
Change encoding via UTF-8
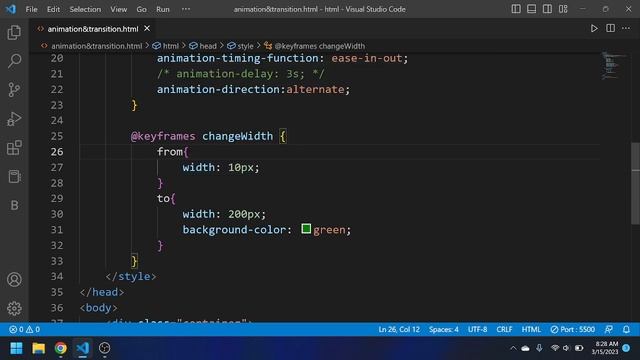[x=478, y=329]
